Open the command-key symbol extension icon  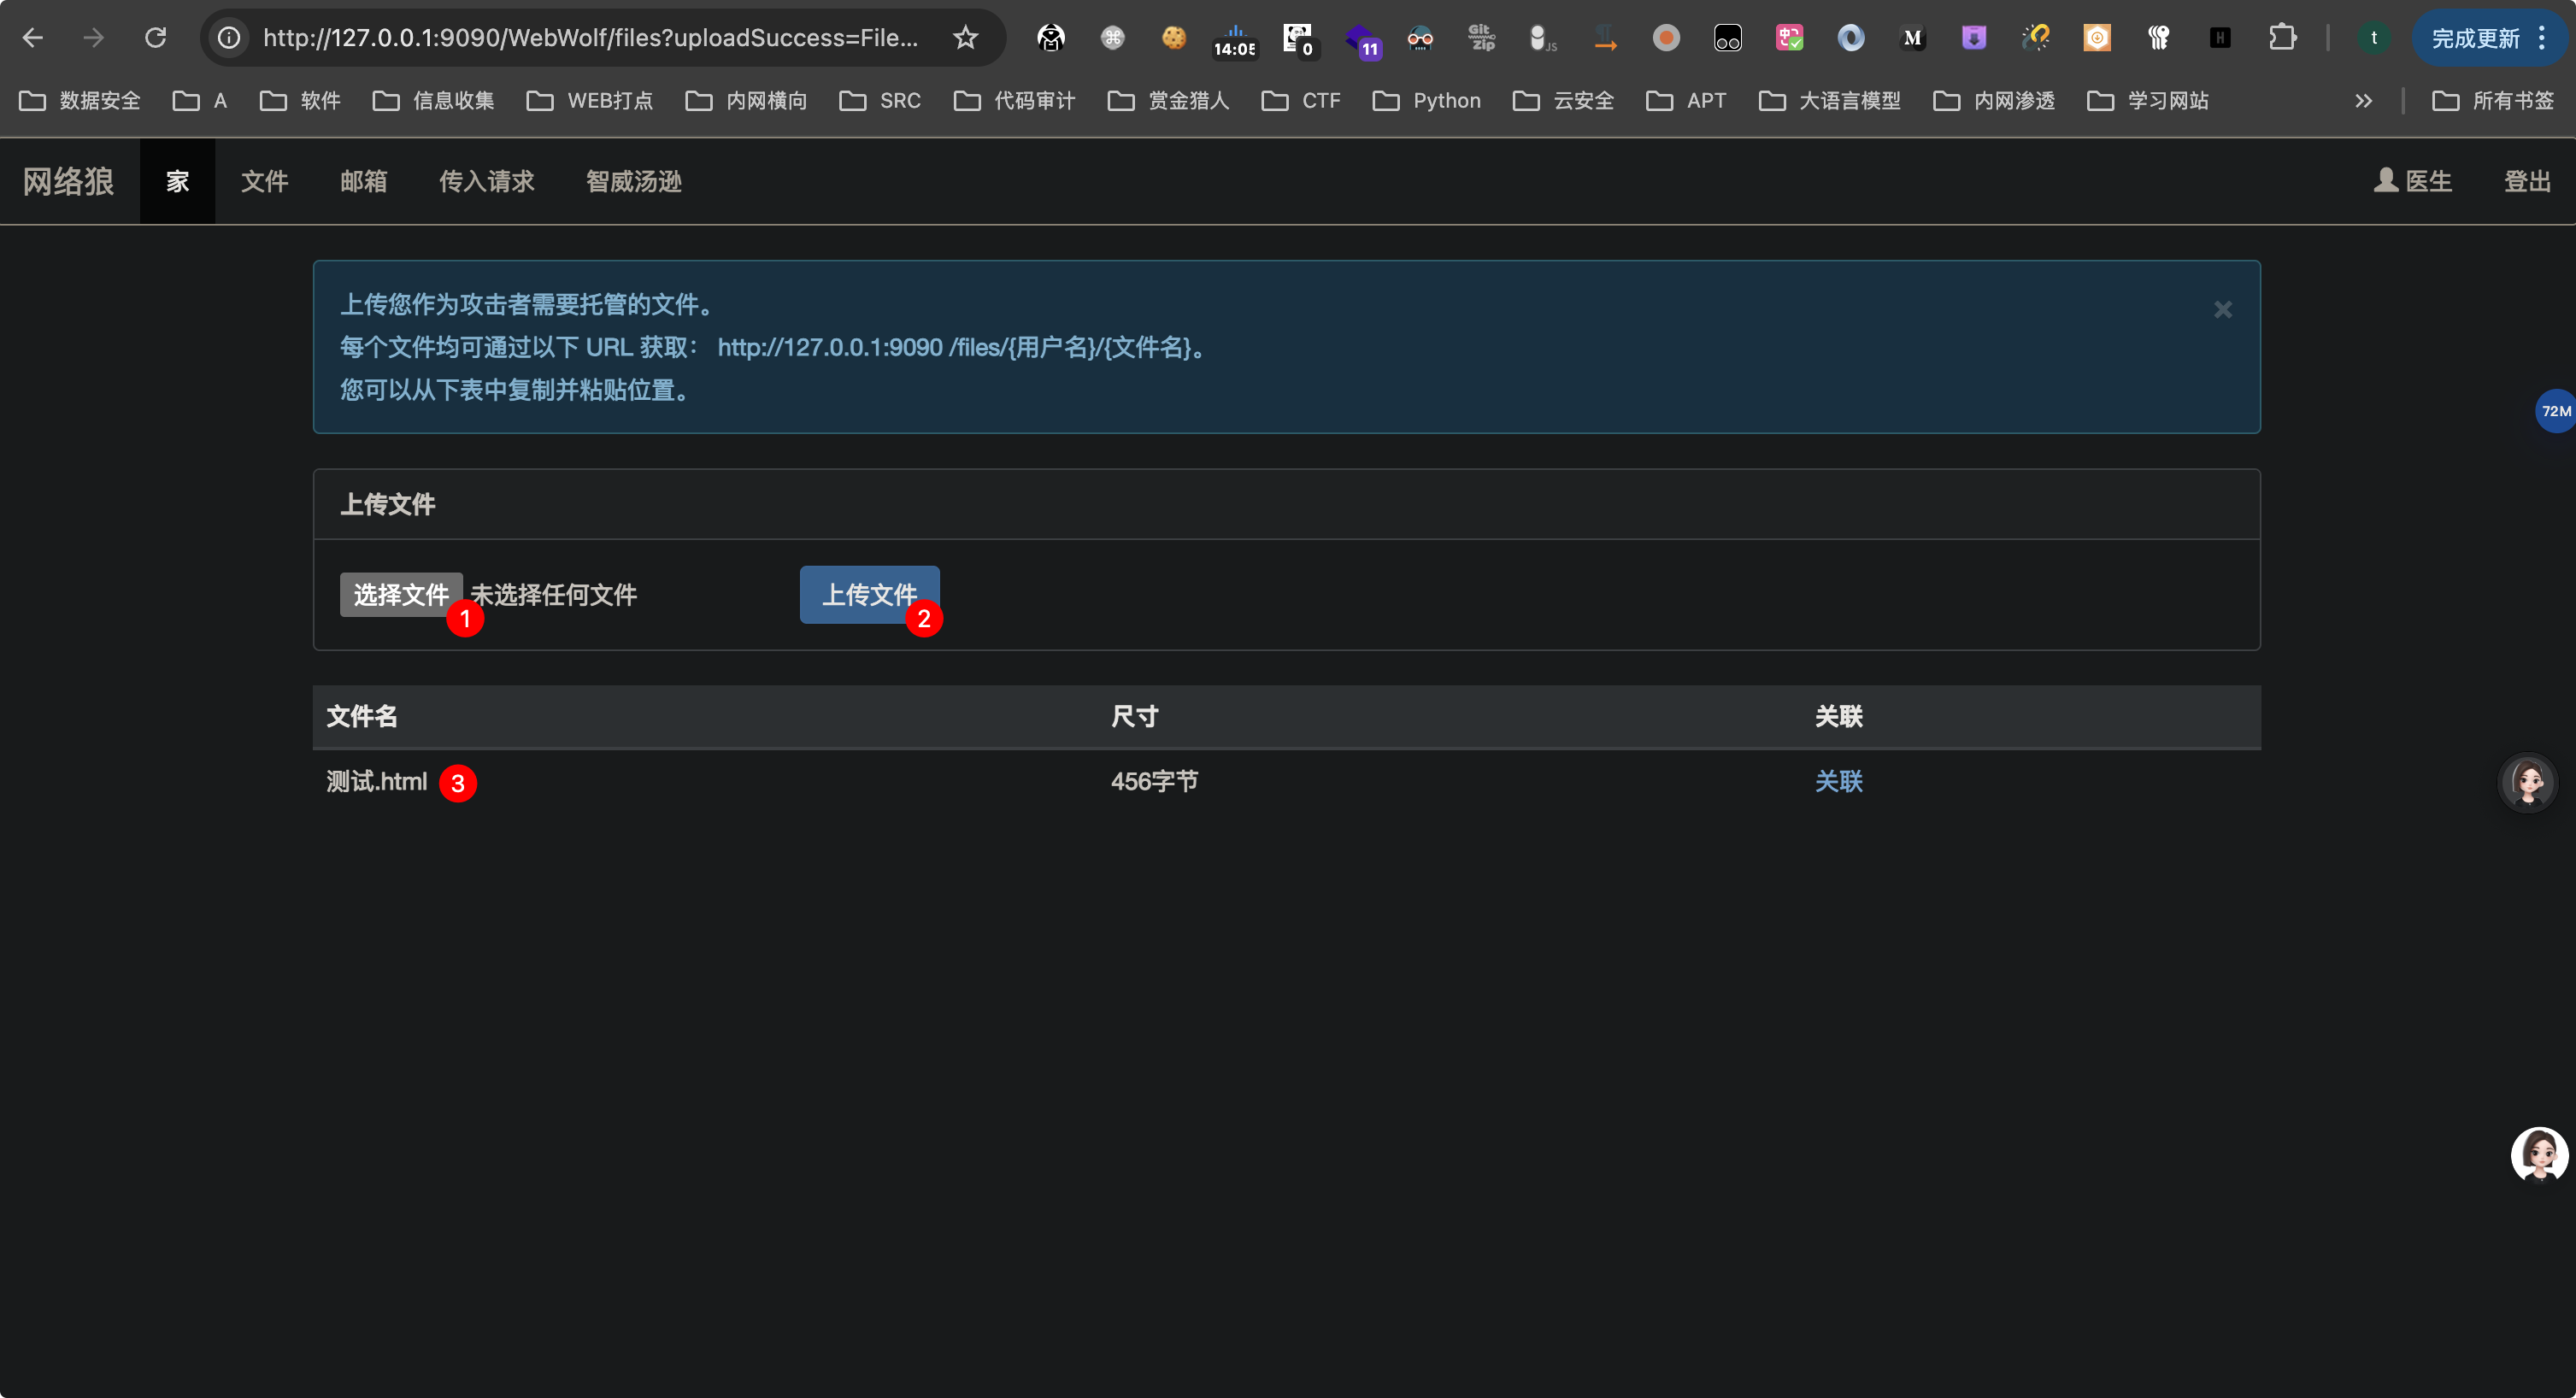click(1112, 38)
